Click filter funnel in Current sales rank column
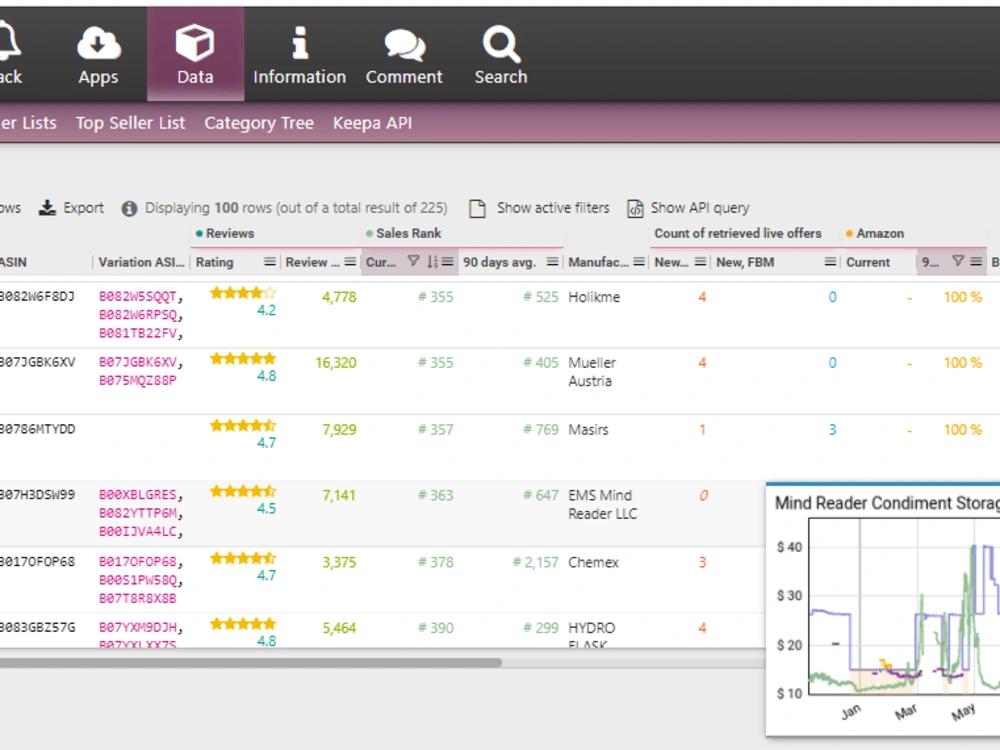This screenshot has height=750, width=1000. pyautogui.click(x=413, y=261)
